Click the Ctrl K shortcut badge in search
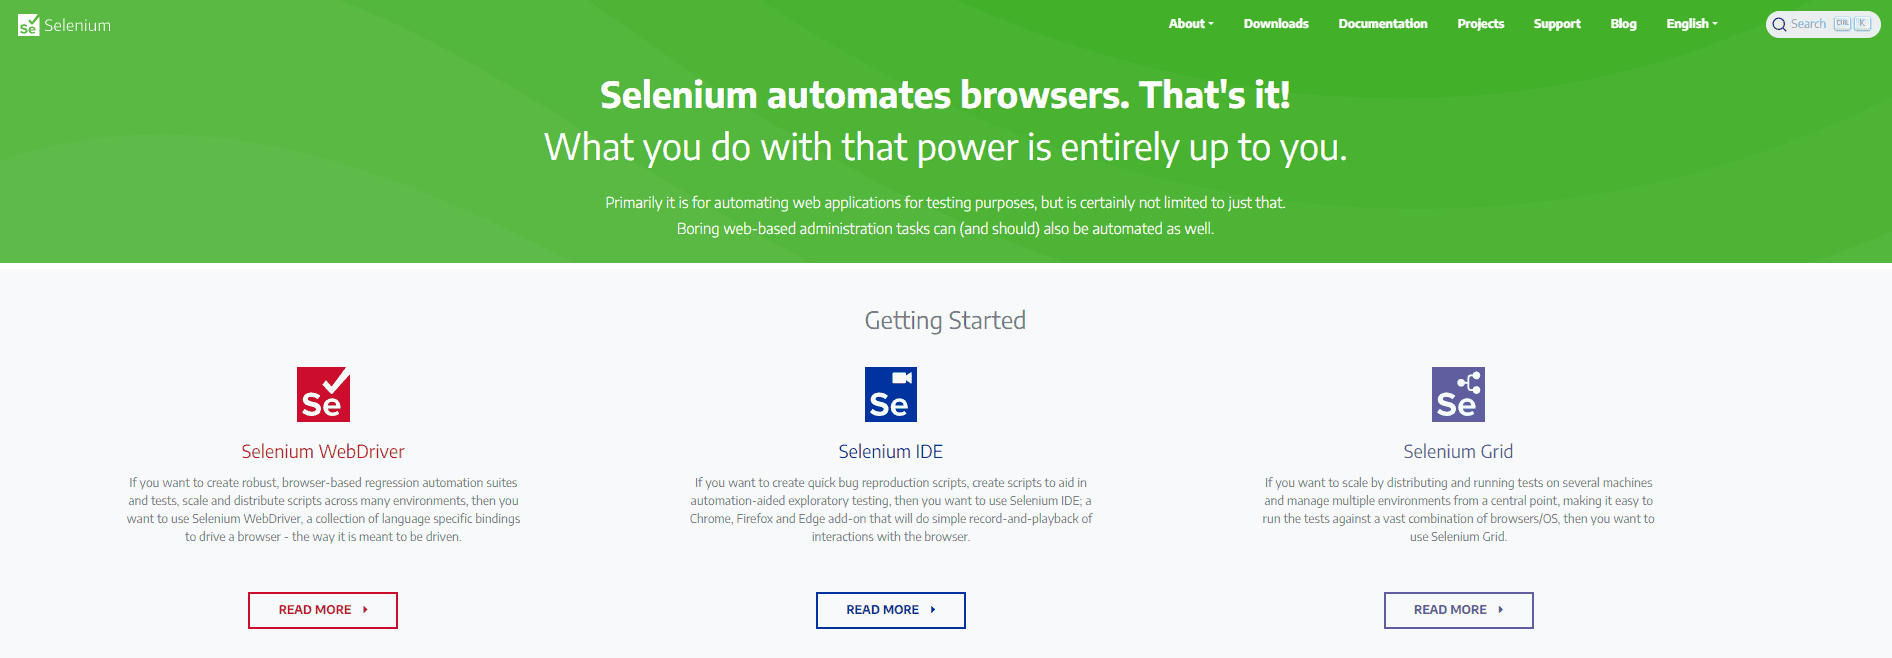This screenshot has height=658, width=1892. click(1851, 24)
